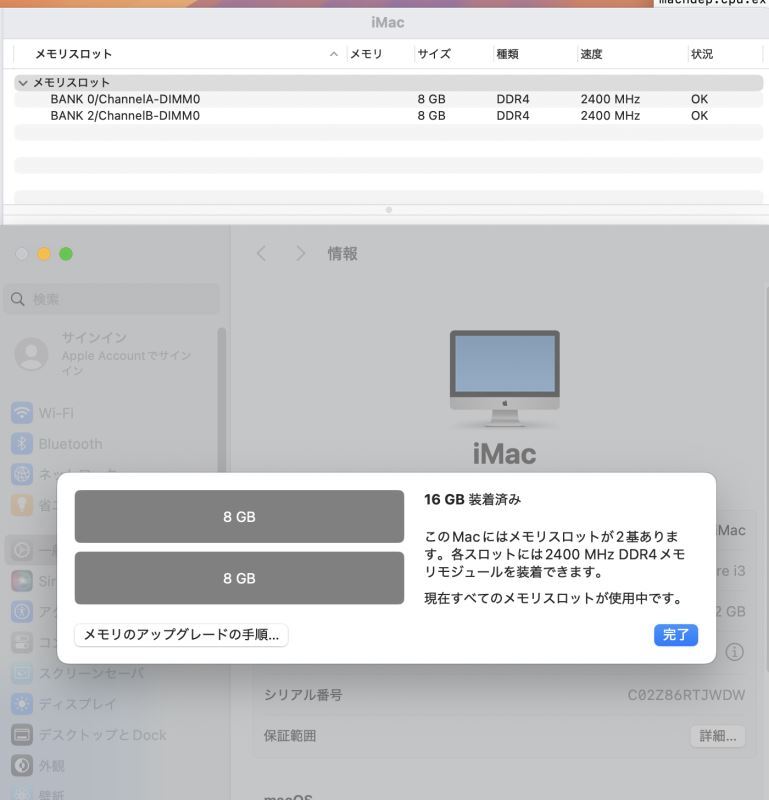Click the 速度 column header
Image resolution: width=769 pixels, height=800 pixels.
[591, 54]
